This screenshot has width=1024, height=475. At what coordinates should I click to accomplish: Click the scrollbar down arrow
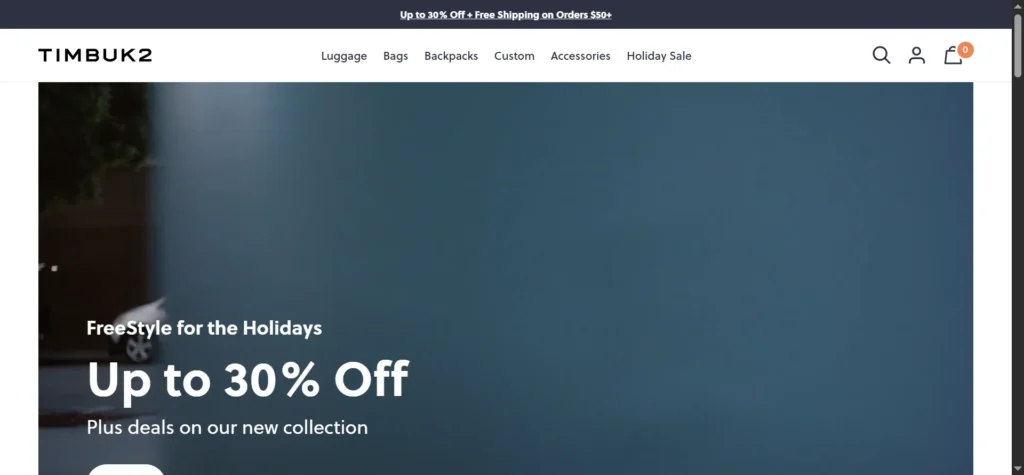tap(1017, 469)
